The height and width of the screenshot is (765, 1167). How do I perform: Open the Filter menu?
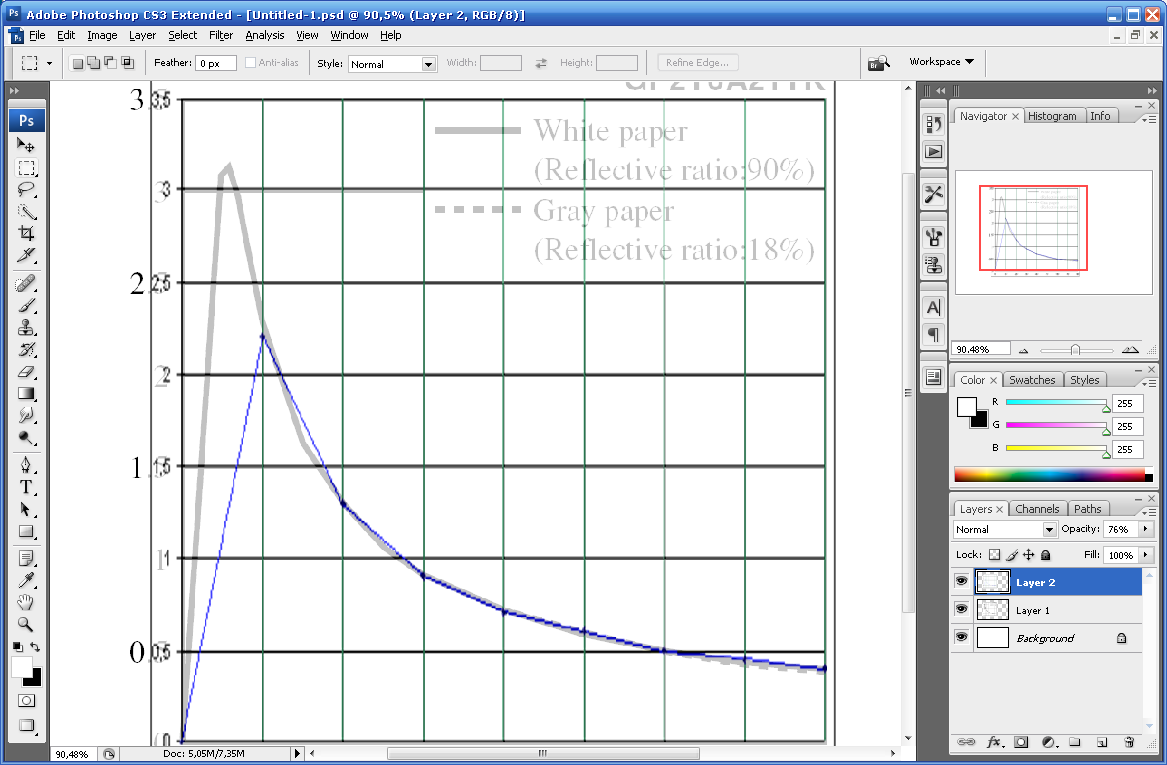(221, 35)
